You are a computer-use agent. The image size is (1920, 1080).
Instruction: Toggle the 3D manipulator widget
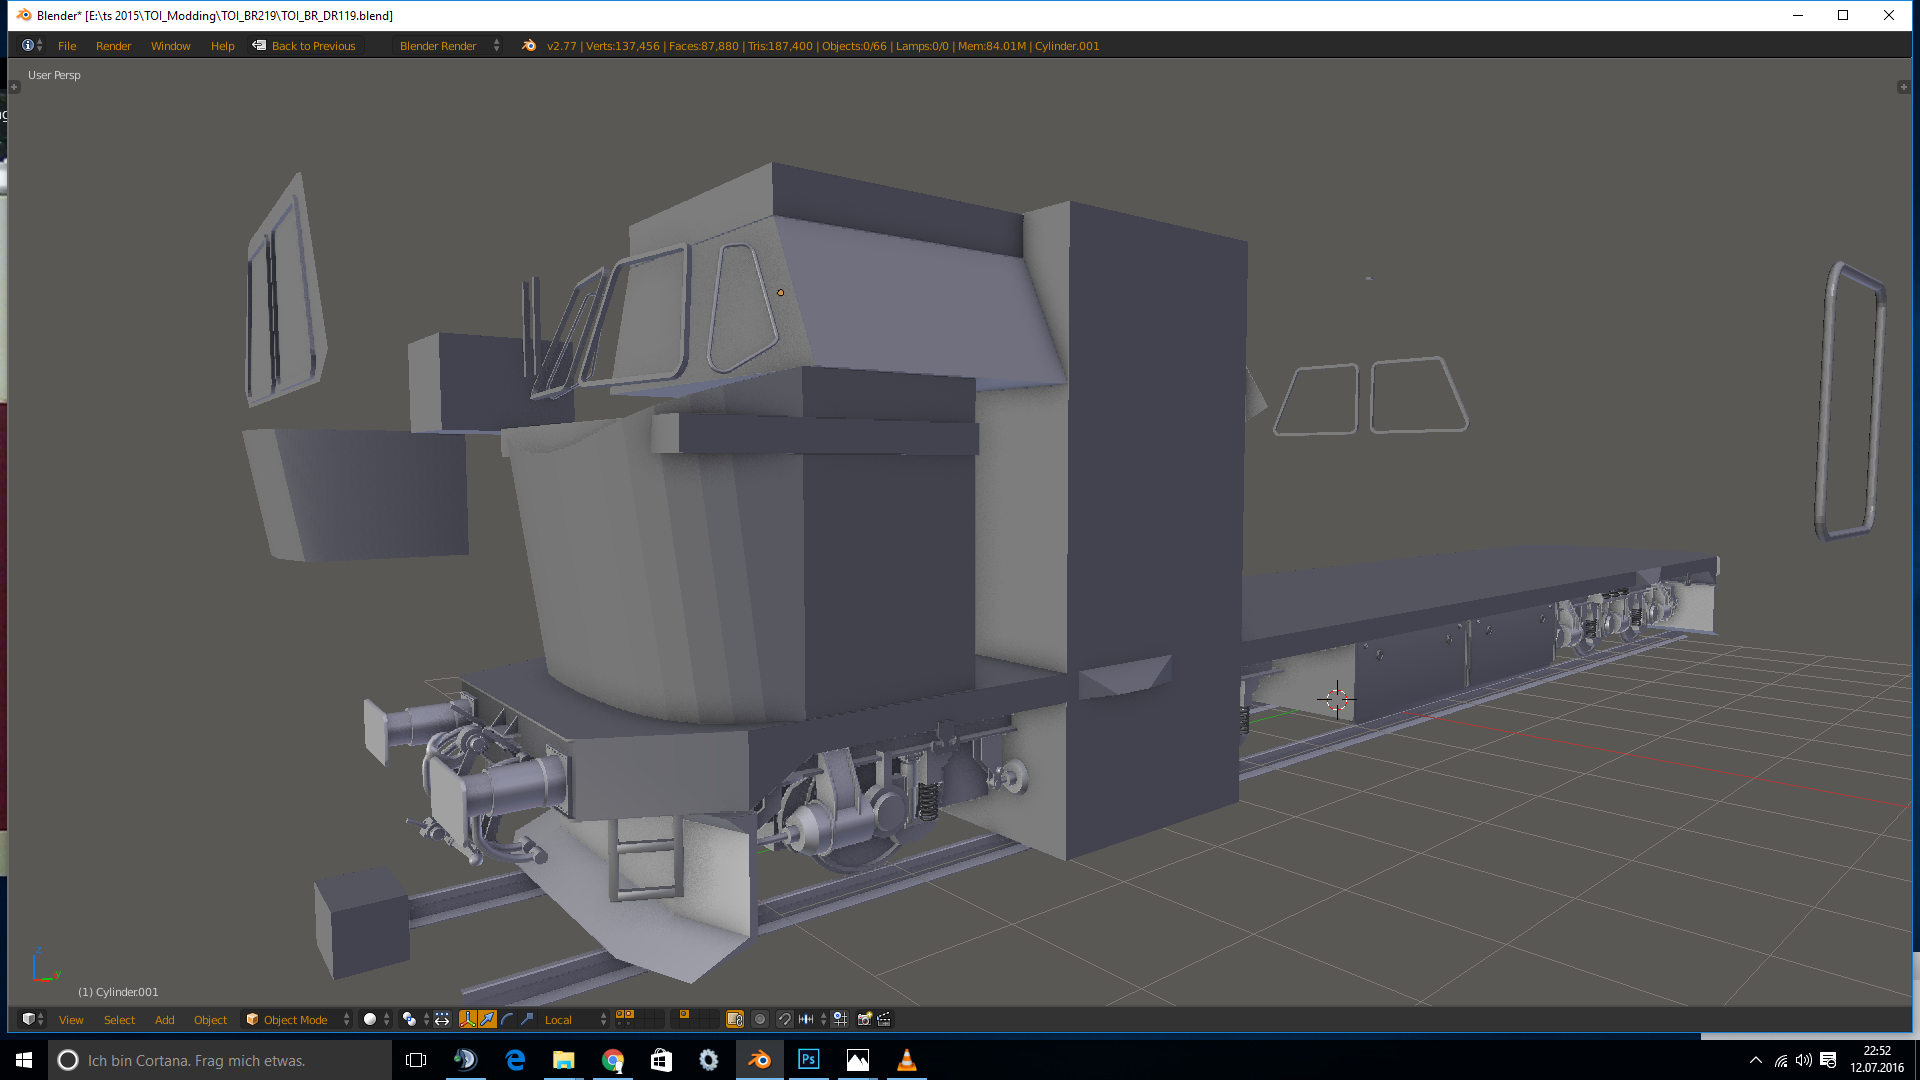coord(467,1019)
